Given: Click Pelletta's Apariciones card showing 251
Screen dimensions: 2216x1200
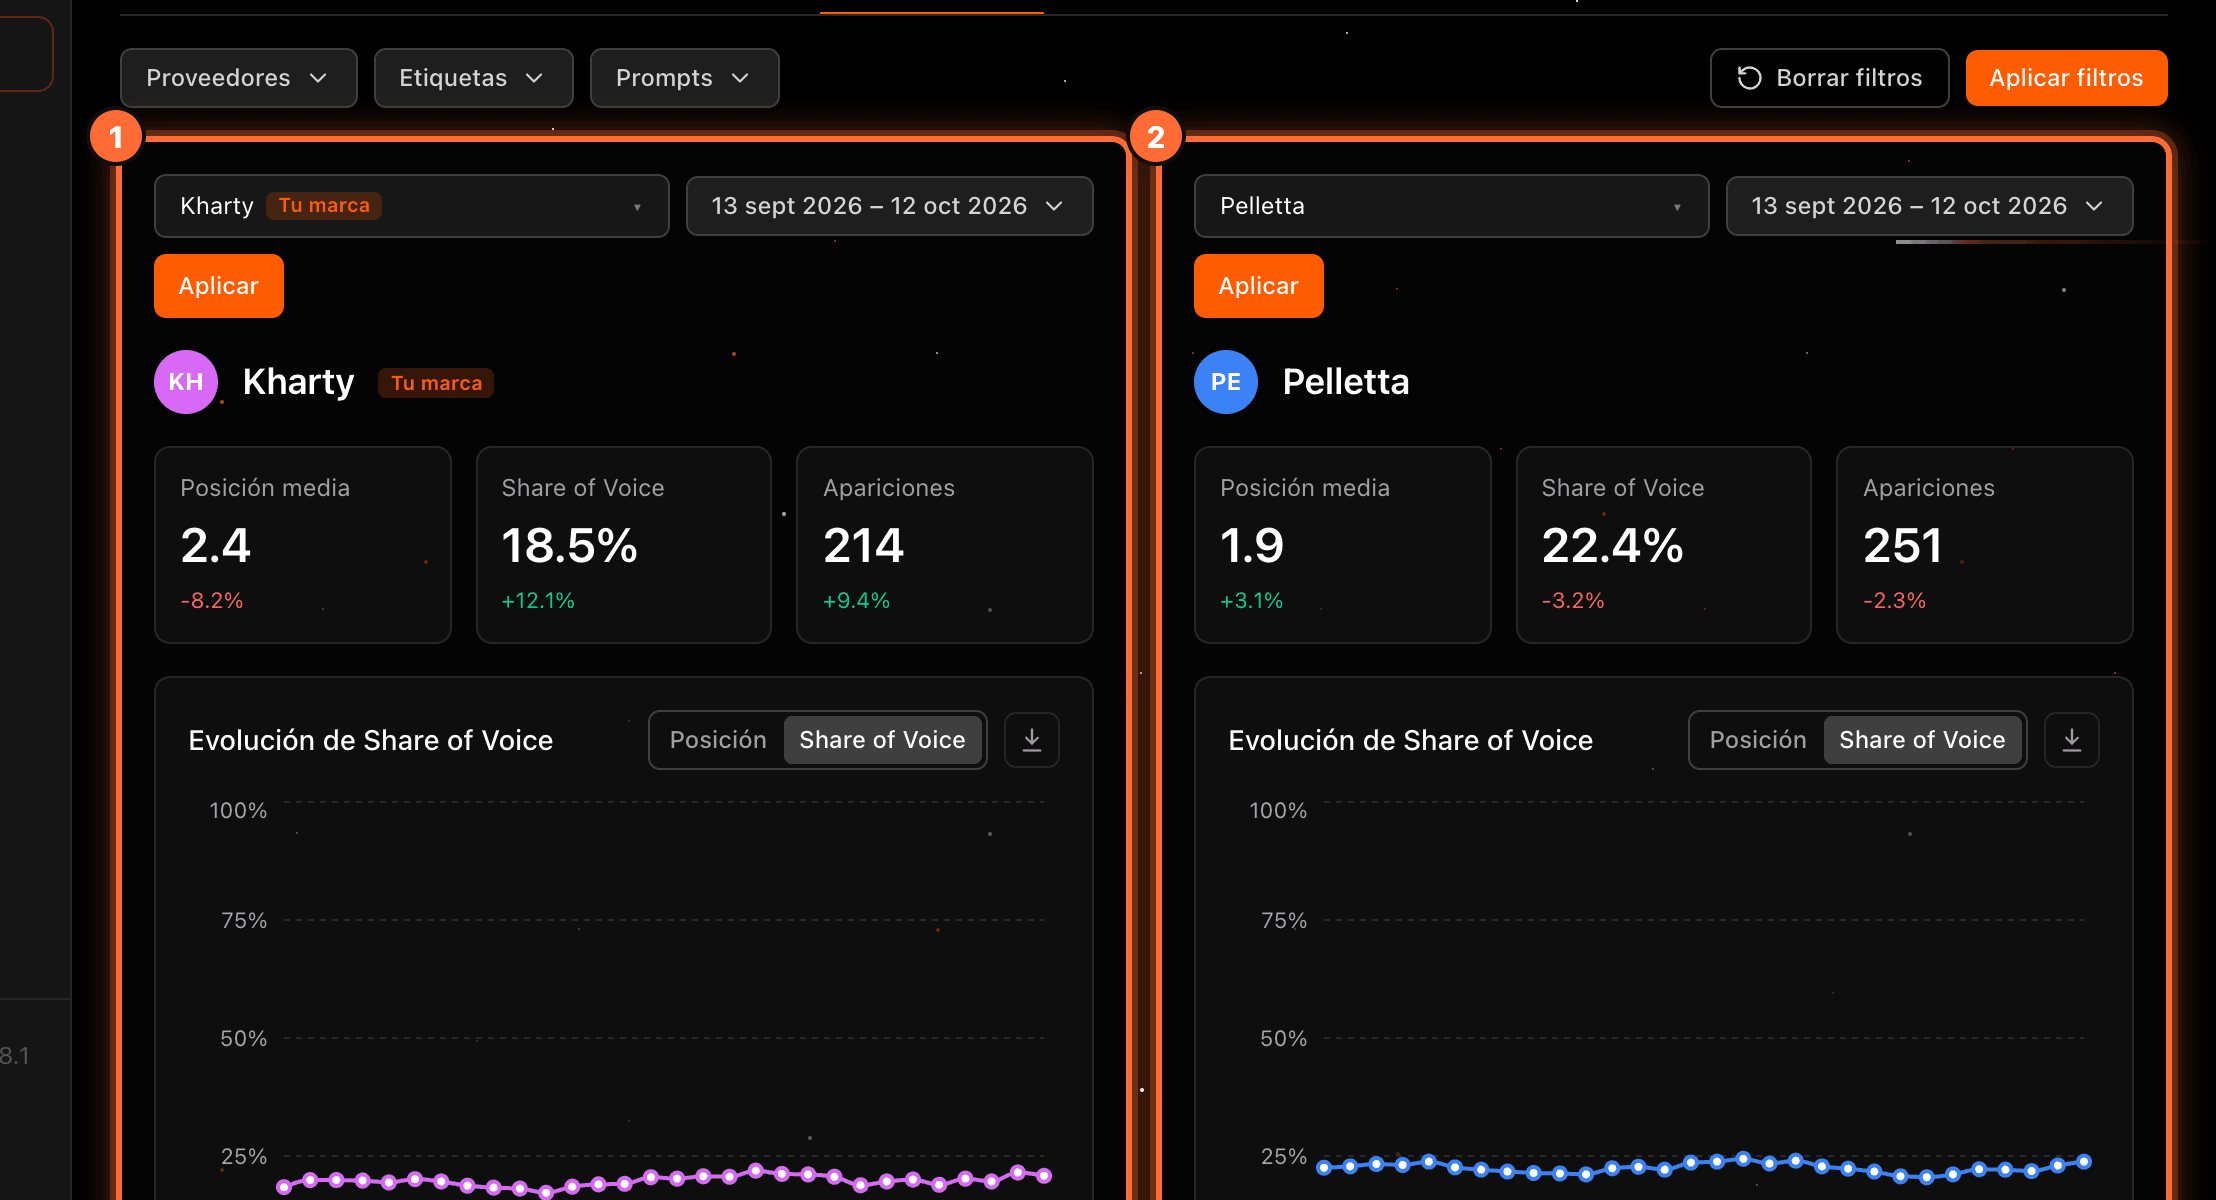Looking at the screenshot, I should [1985, 545].
